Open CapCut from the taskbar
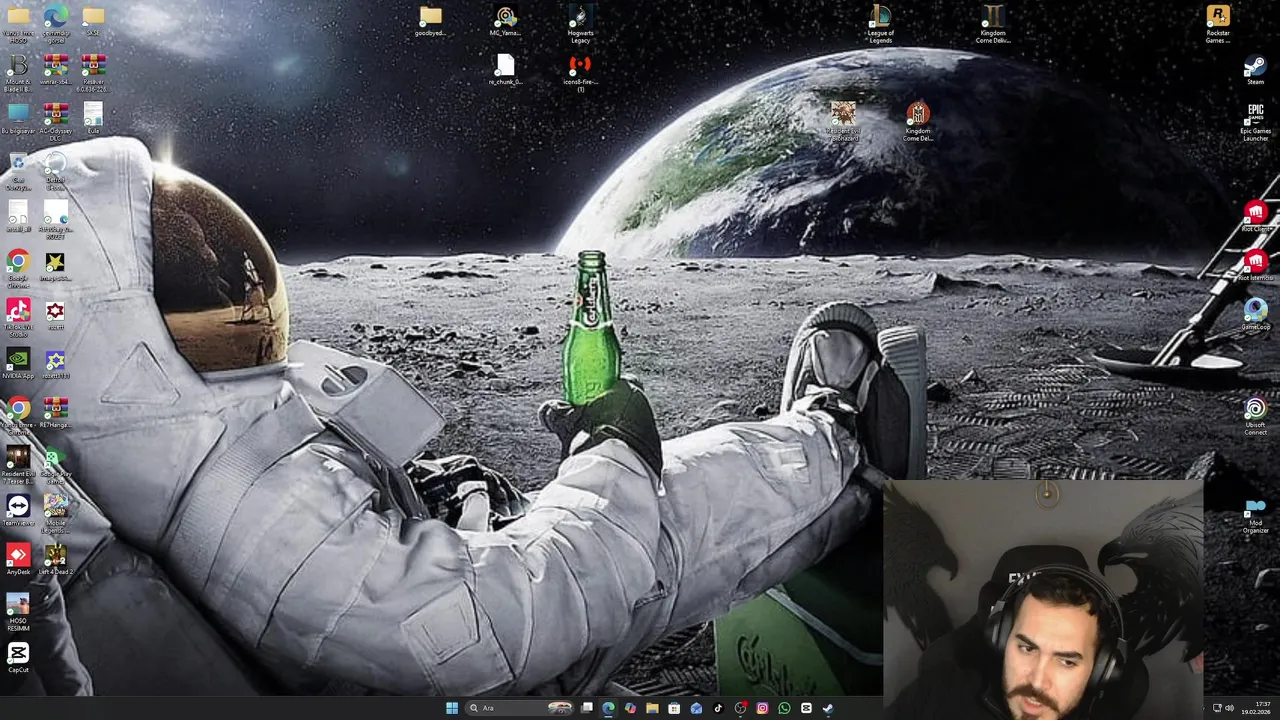Screen dimensions: 1280x720 click(x=806, y=708)
